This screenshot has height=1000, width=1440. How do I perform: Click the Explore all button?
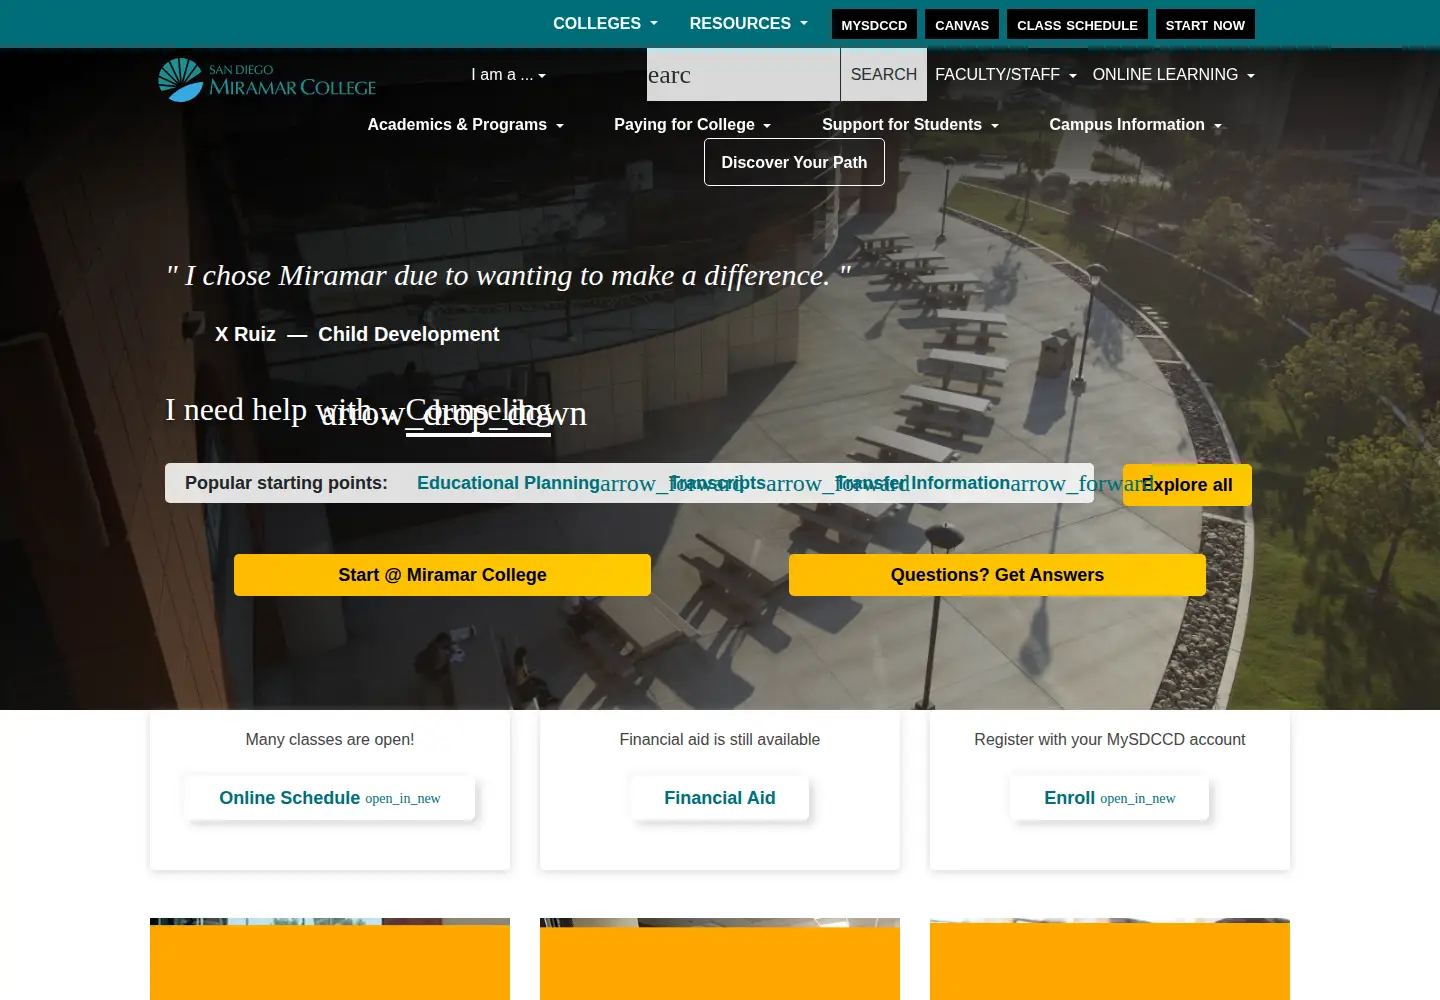(x=1187, y=485)
